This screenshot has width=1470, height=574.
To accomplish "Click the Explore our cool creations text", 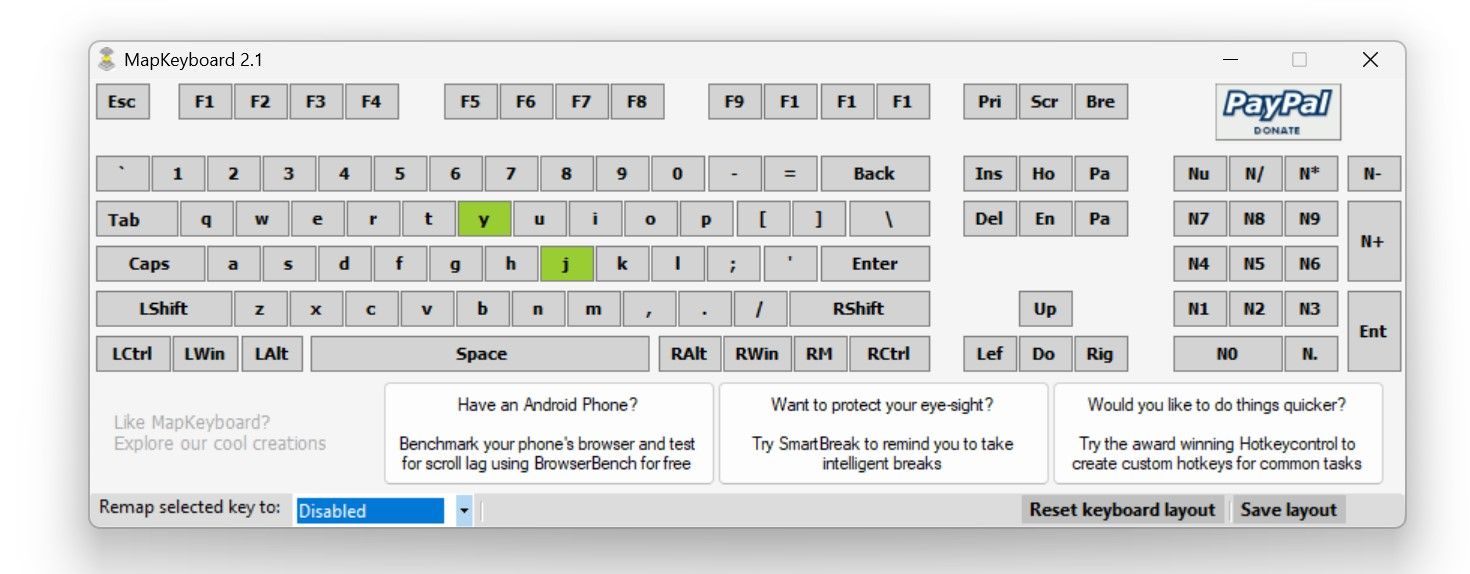I will pos(220,443).
